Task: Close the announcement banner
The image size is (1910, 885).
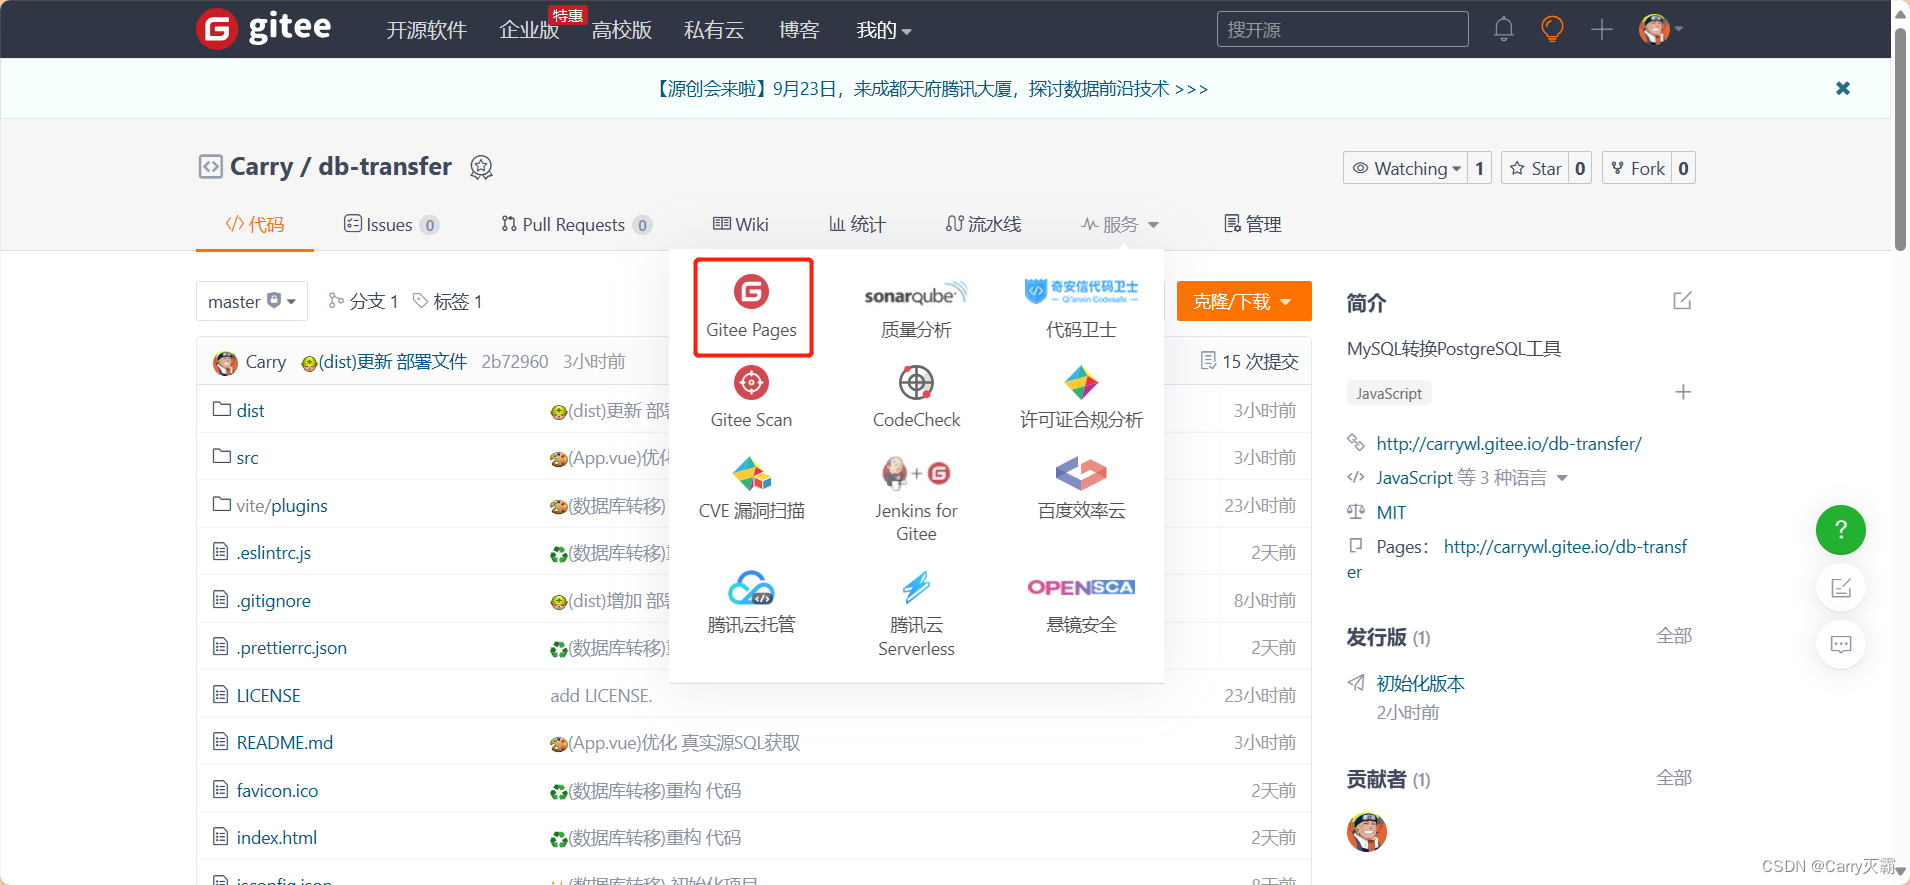Action: pyautogui.click(x=1843, y=88)
